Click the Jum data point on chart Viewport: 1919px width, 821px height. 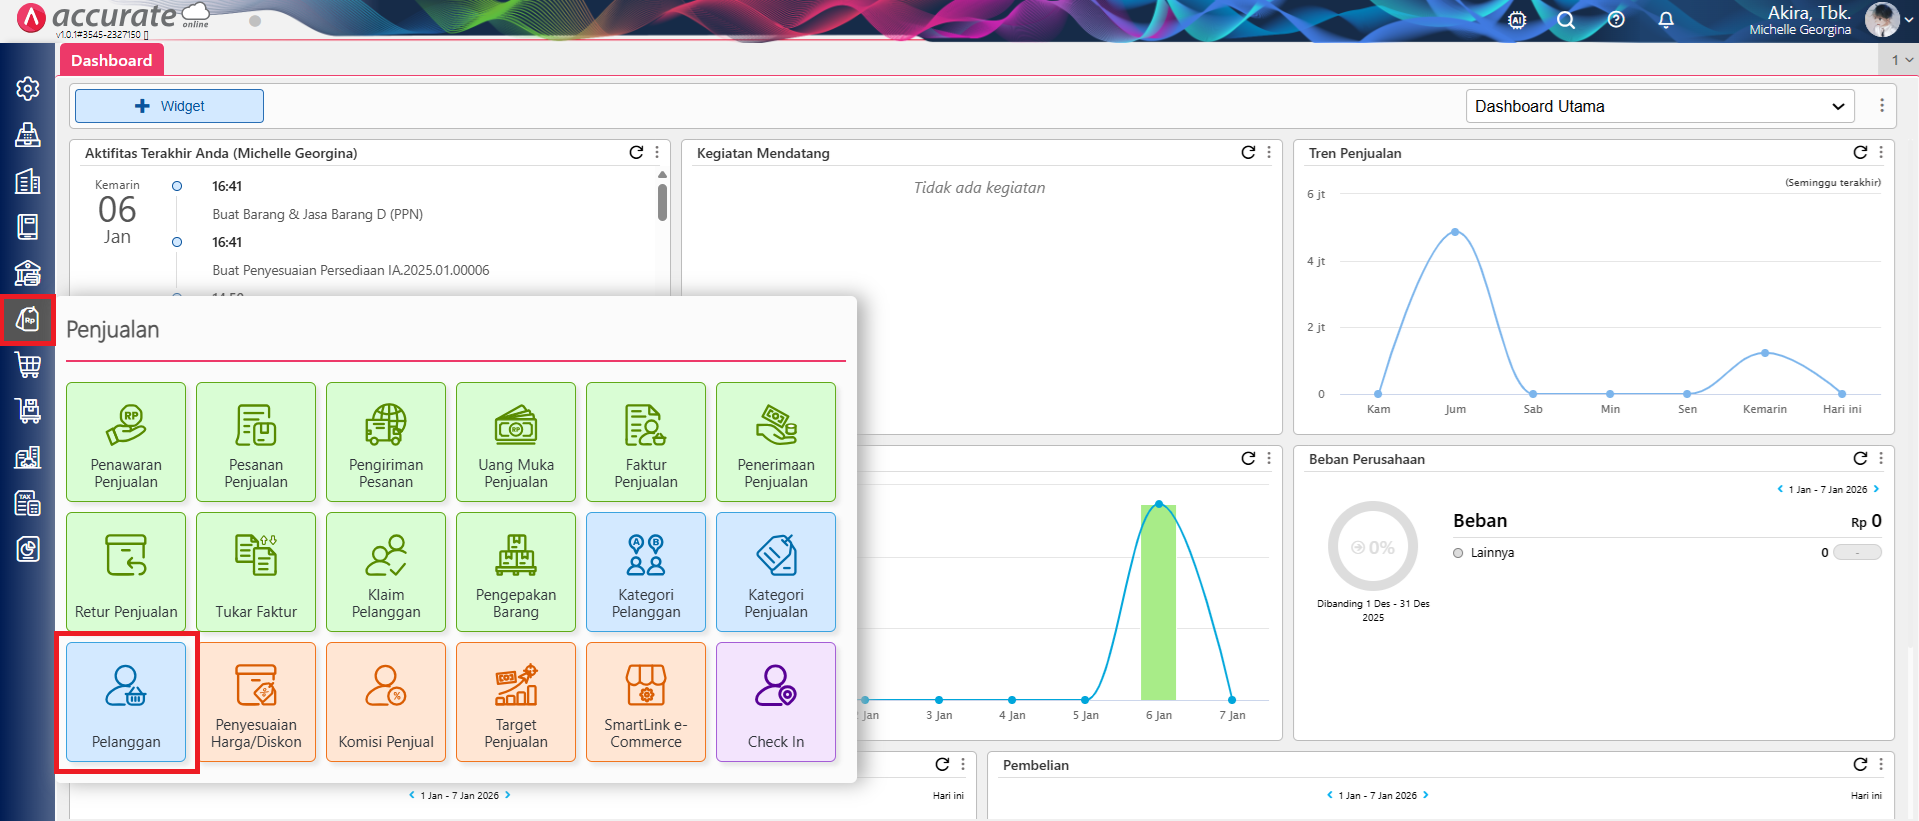[1455, 232]
